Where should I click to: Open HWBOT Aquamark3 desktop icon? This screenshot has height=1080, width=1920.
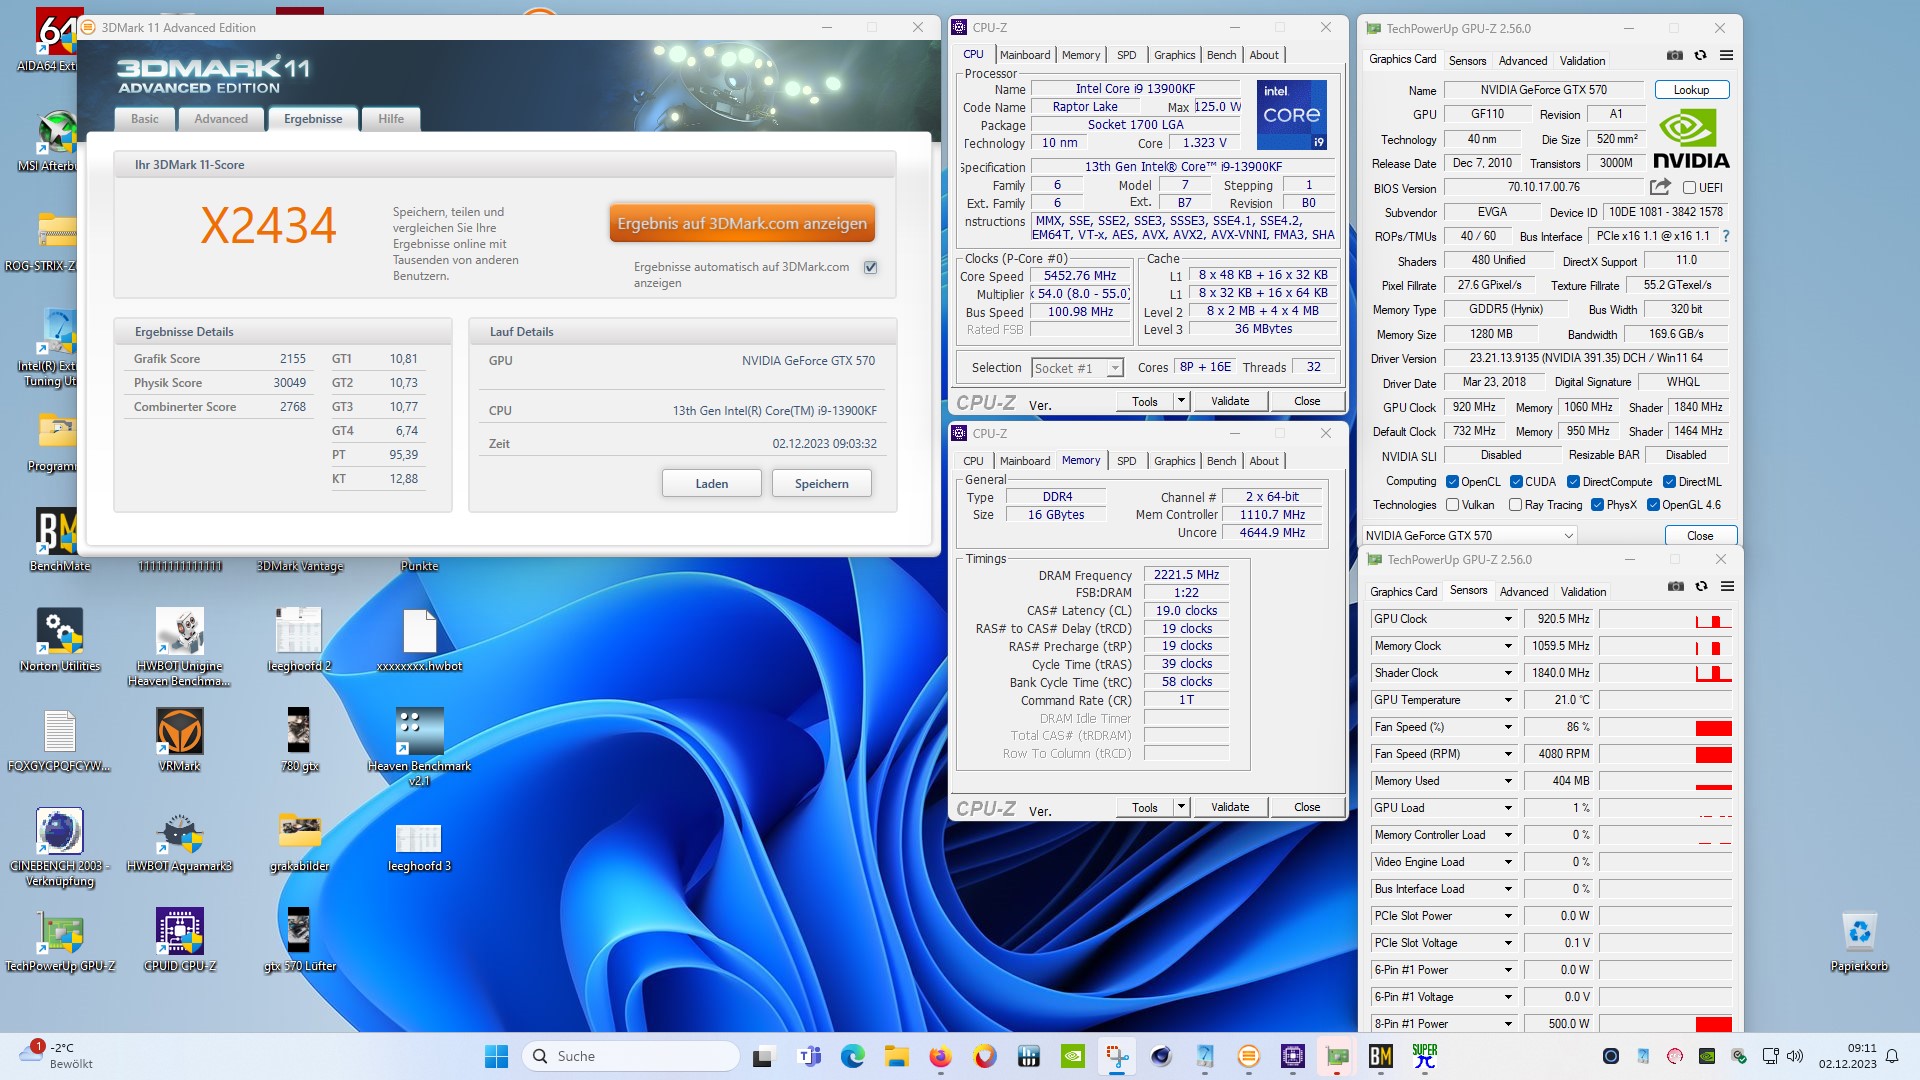click(x=180, y=840)
